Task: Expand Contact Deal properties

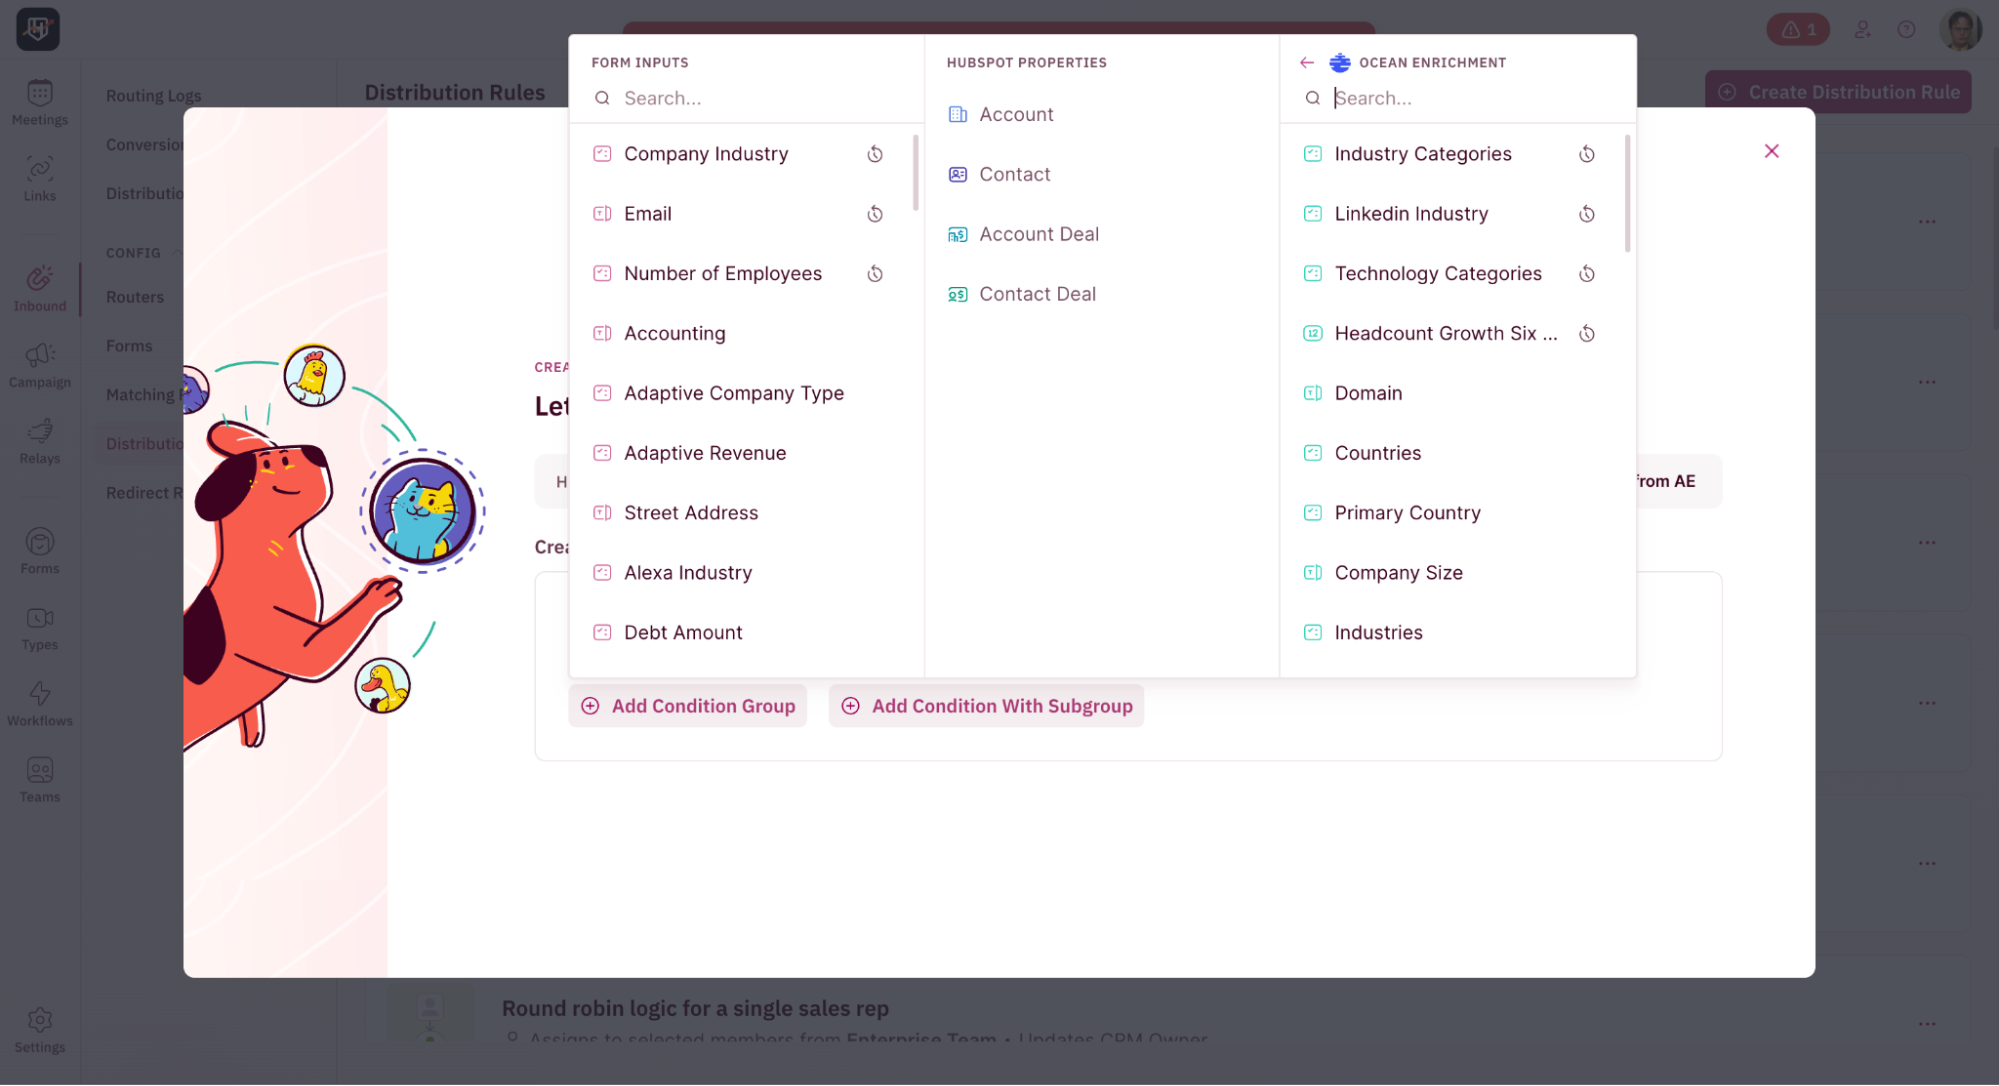Action: [x=1036, y=294]
